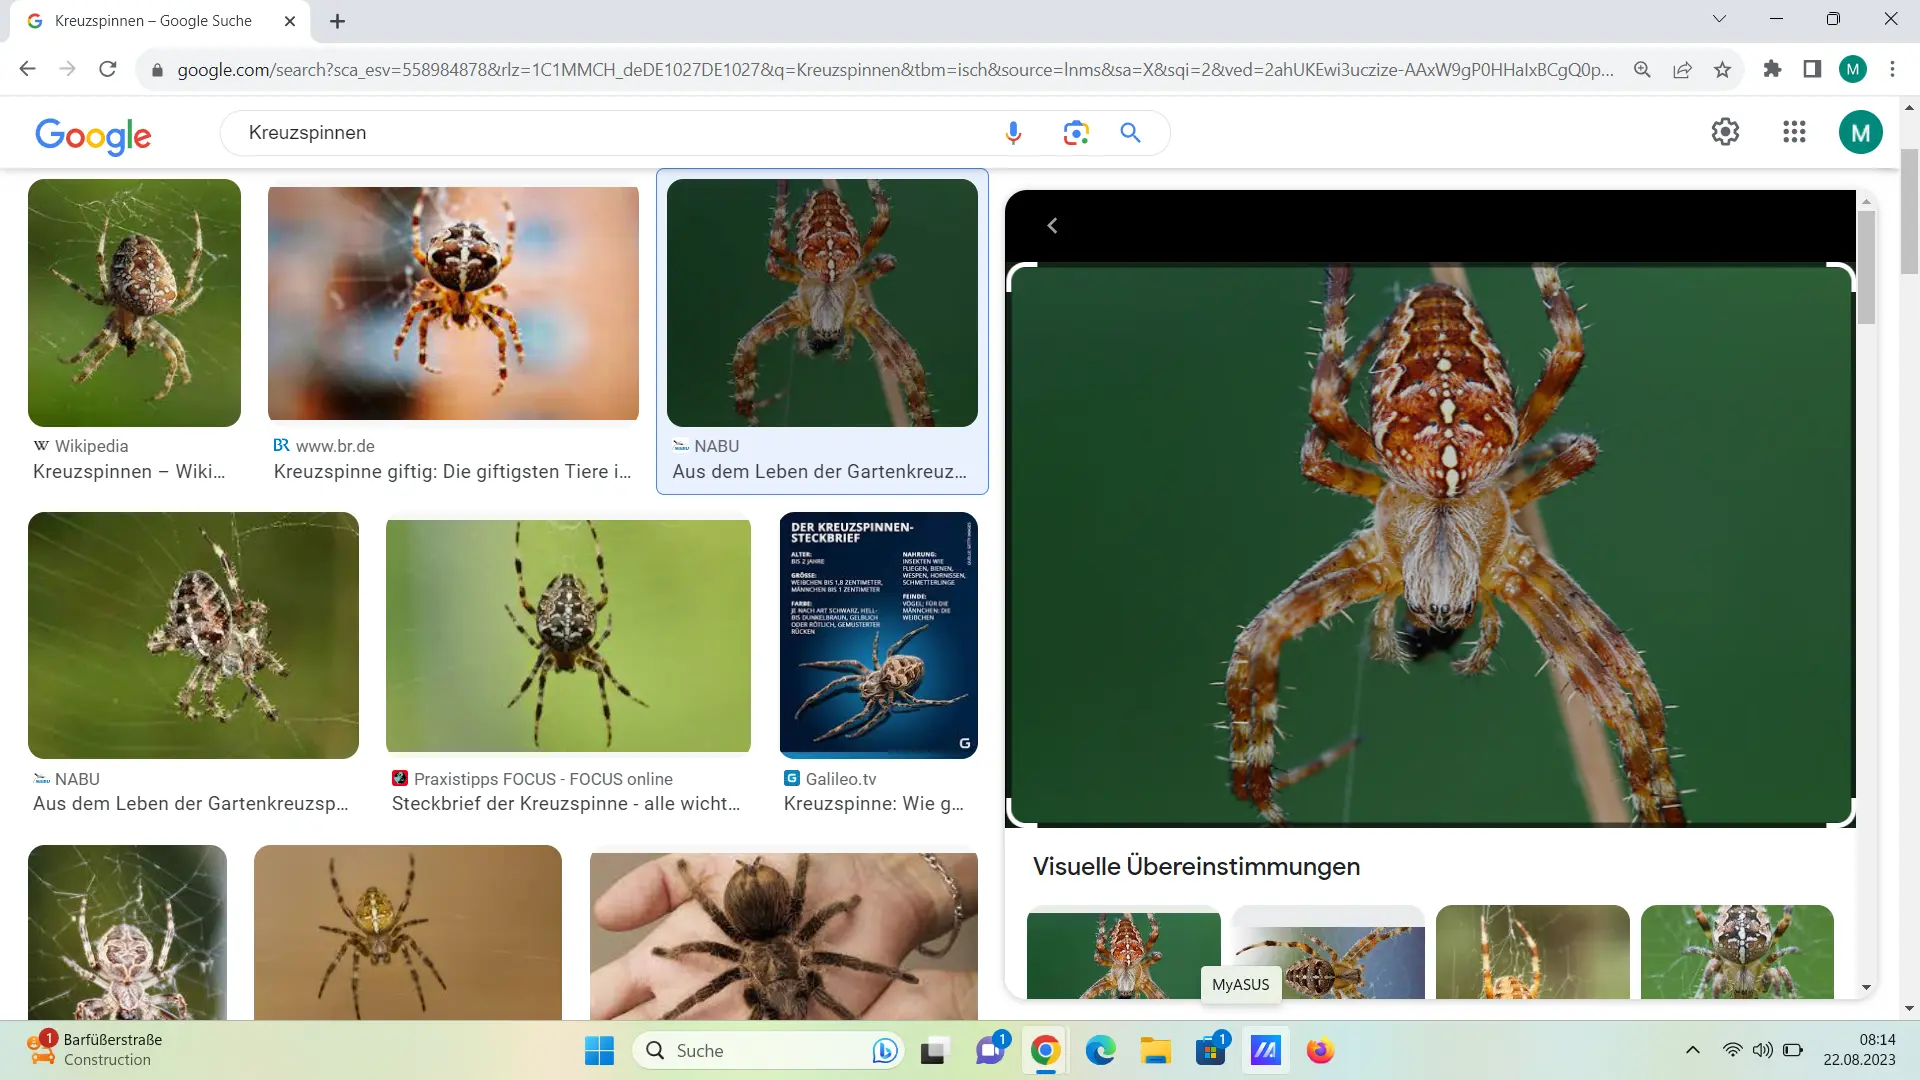The image size is (1920, 1080).
Task: Click the magnifying glass search button
Action: pos(1130,133)
